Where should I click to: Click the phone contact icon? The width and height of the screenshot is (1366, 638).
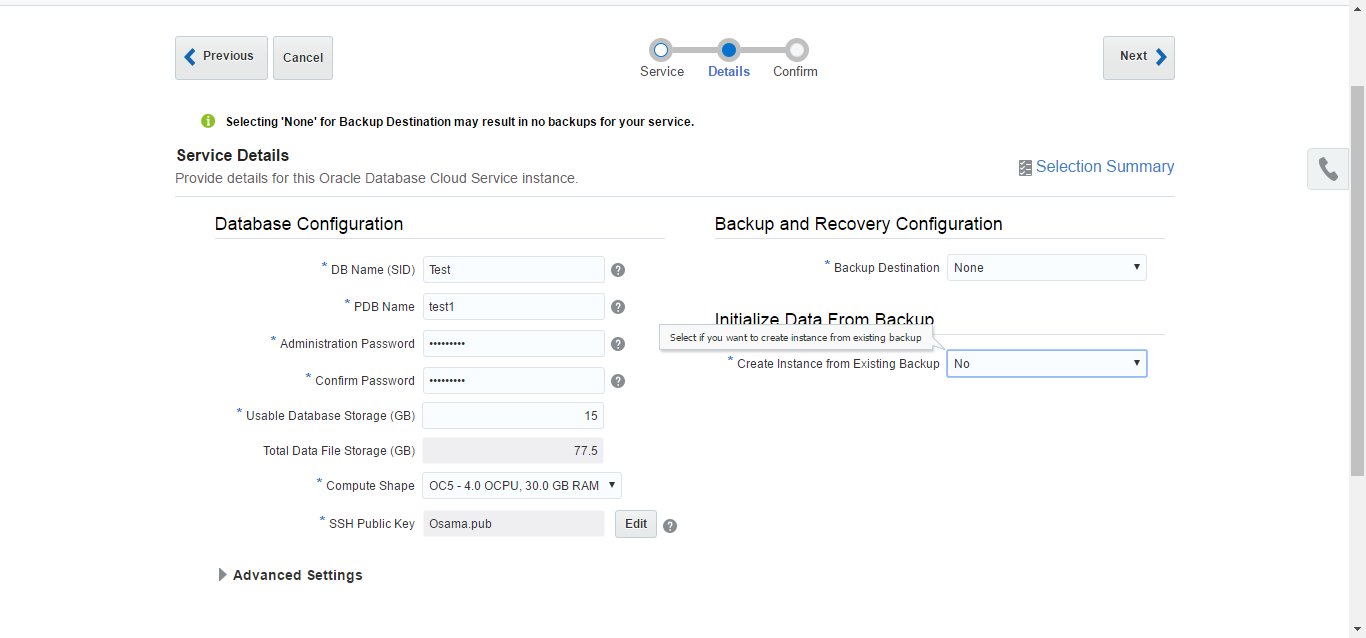pos(1328,169)
